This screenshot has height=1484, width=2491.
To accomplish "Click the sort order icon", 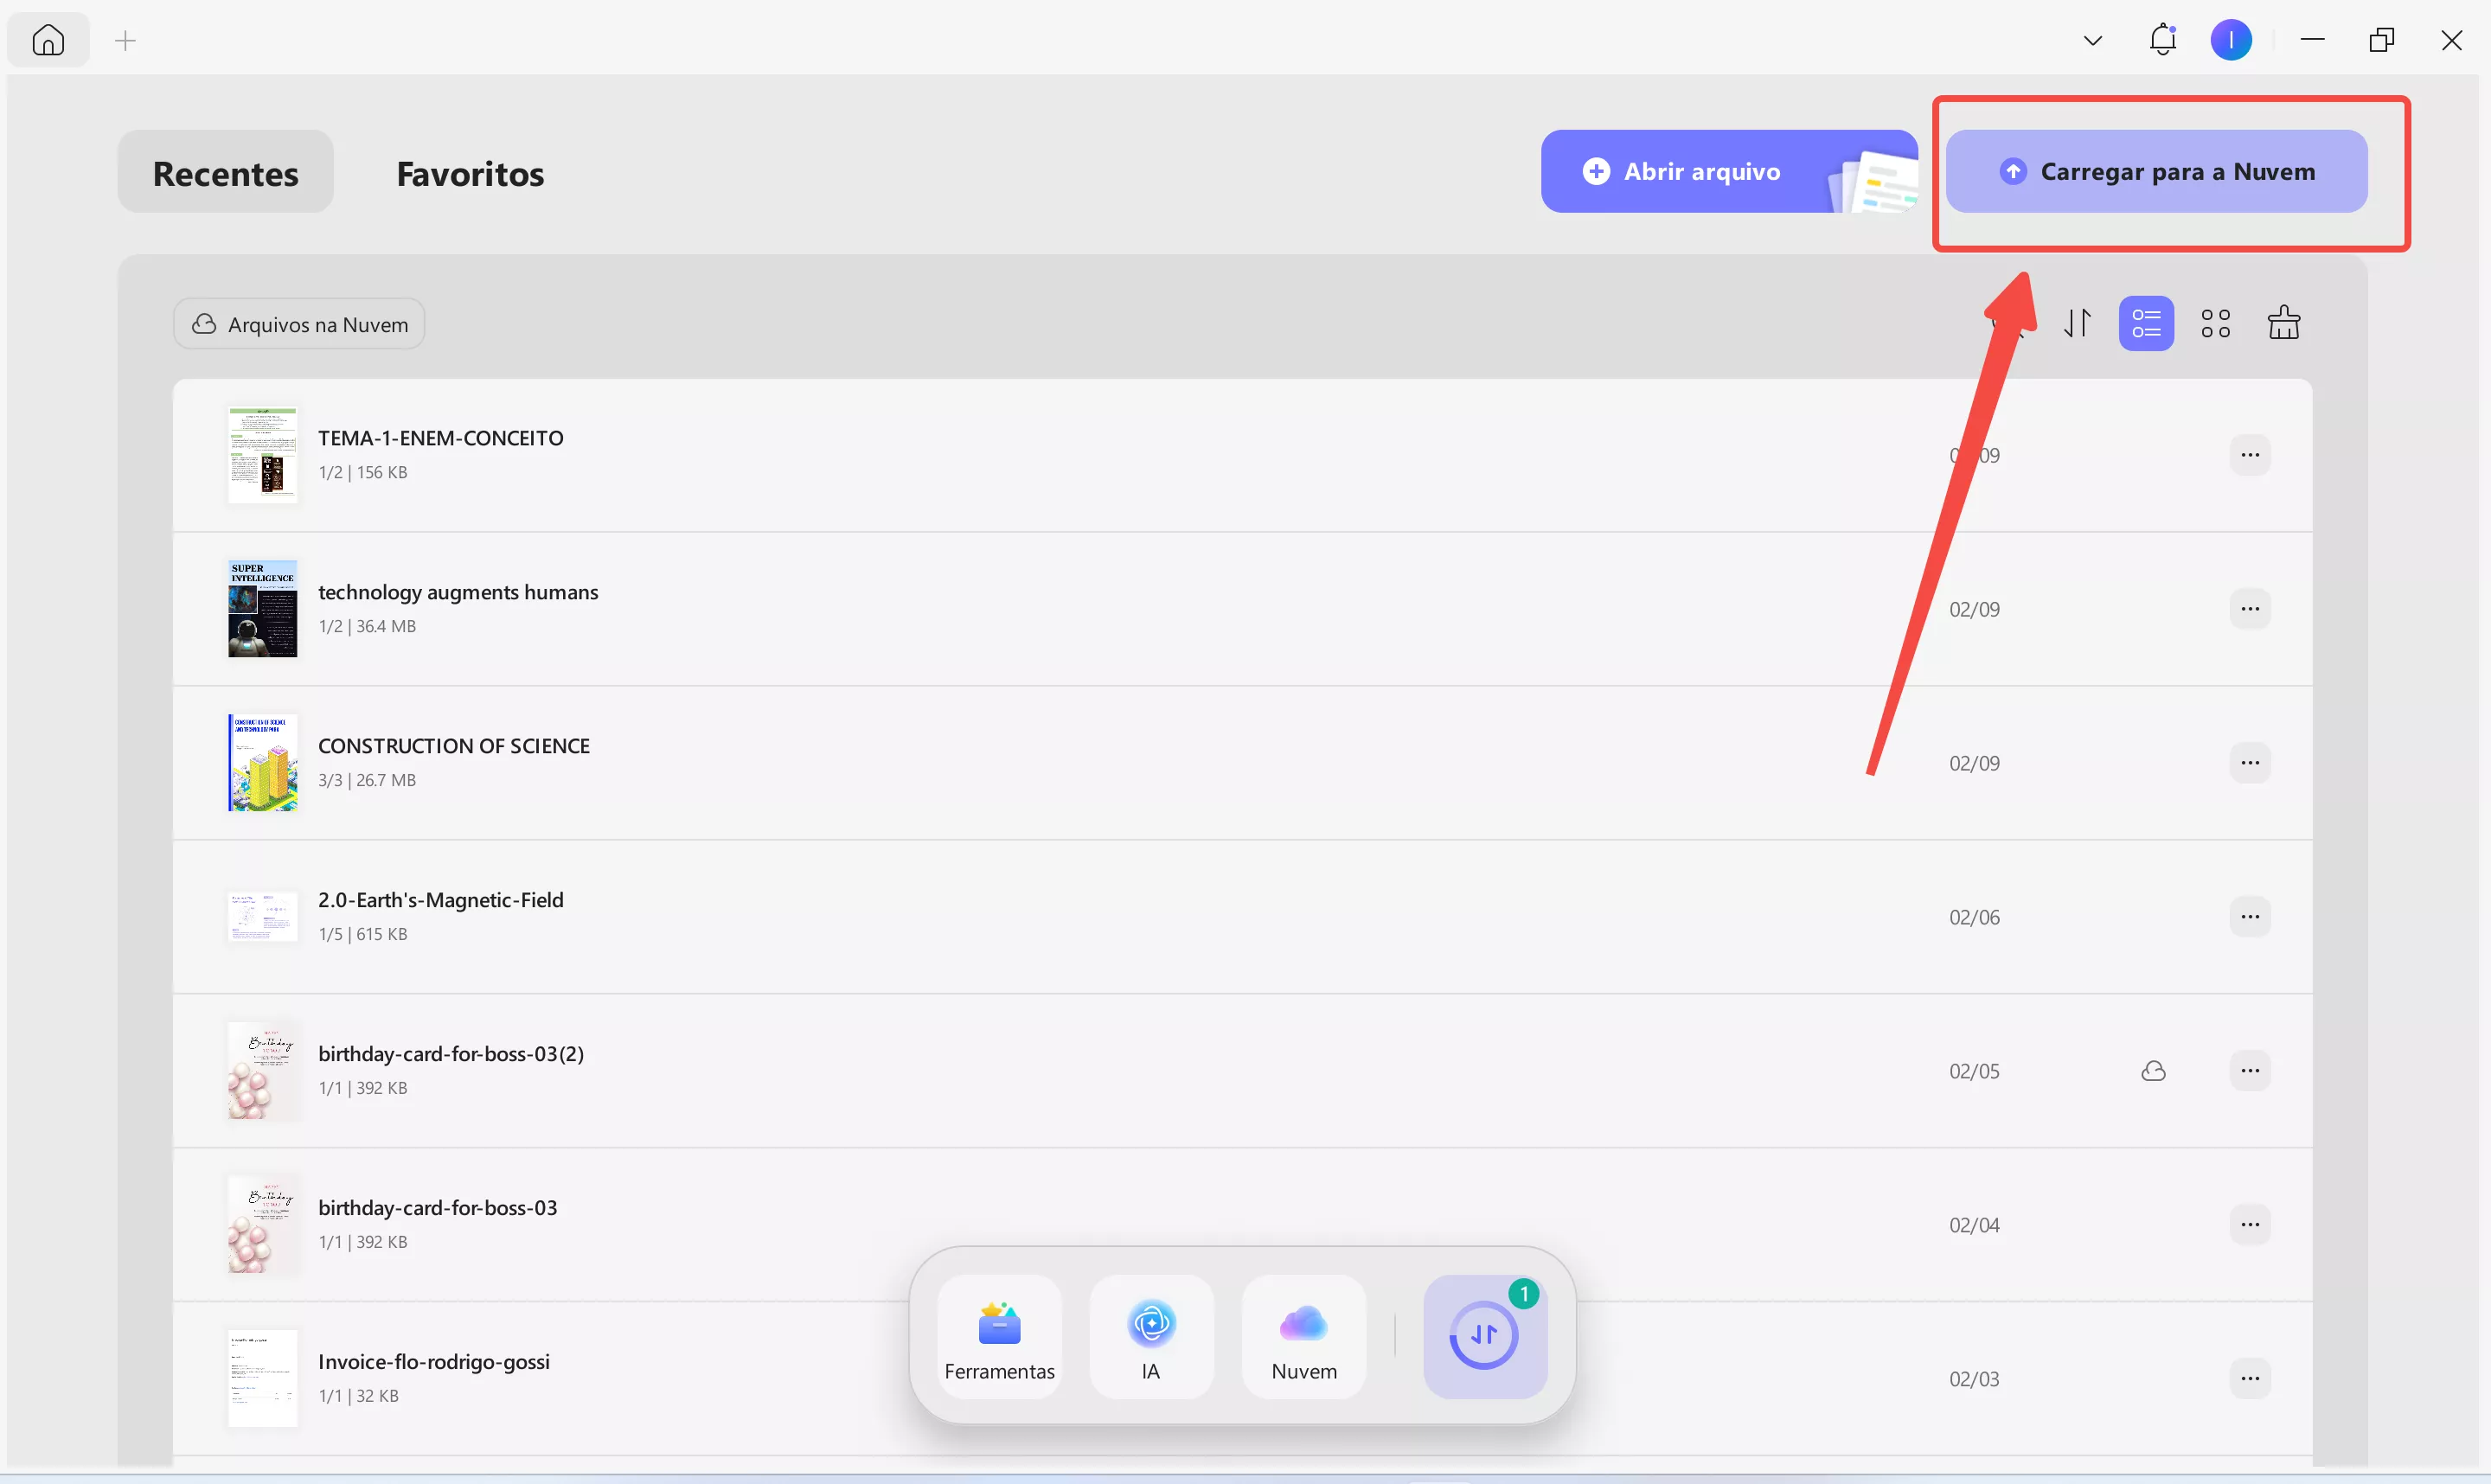I will tap(2077, 323).
